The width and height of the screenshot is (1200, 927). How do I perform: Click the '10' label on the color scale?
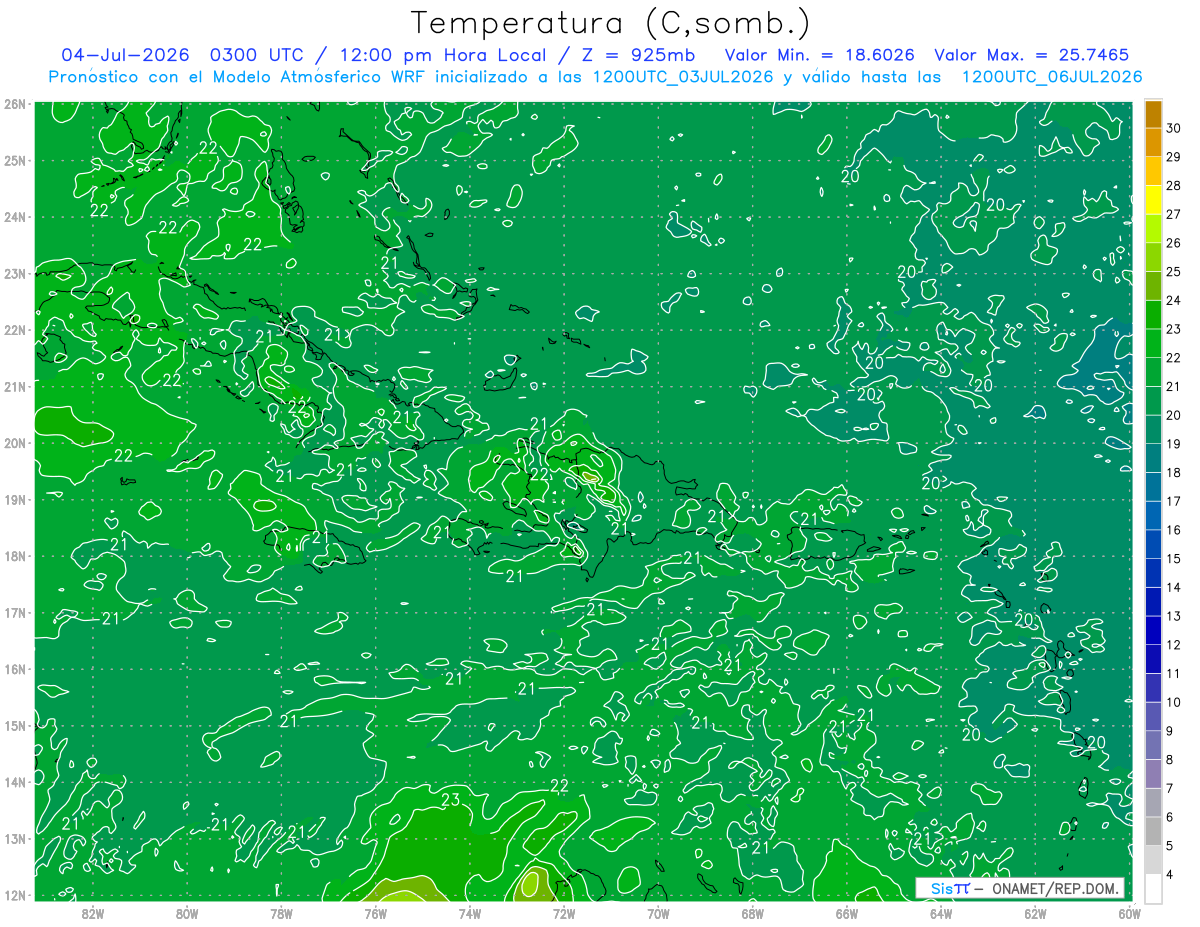pos(1173,702)
